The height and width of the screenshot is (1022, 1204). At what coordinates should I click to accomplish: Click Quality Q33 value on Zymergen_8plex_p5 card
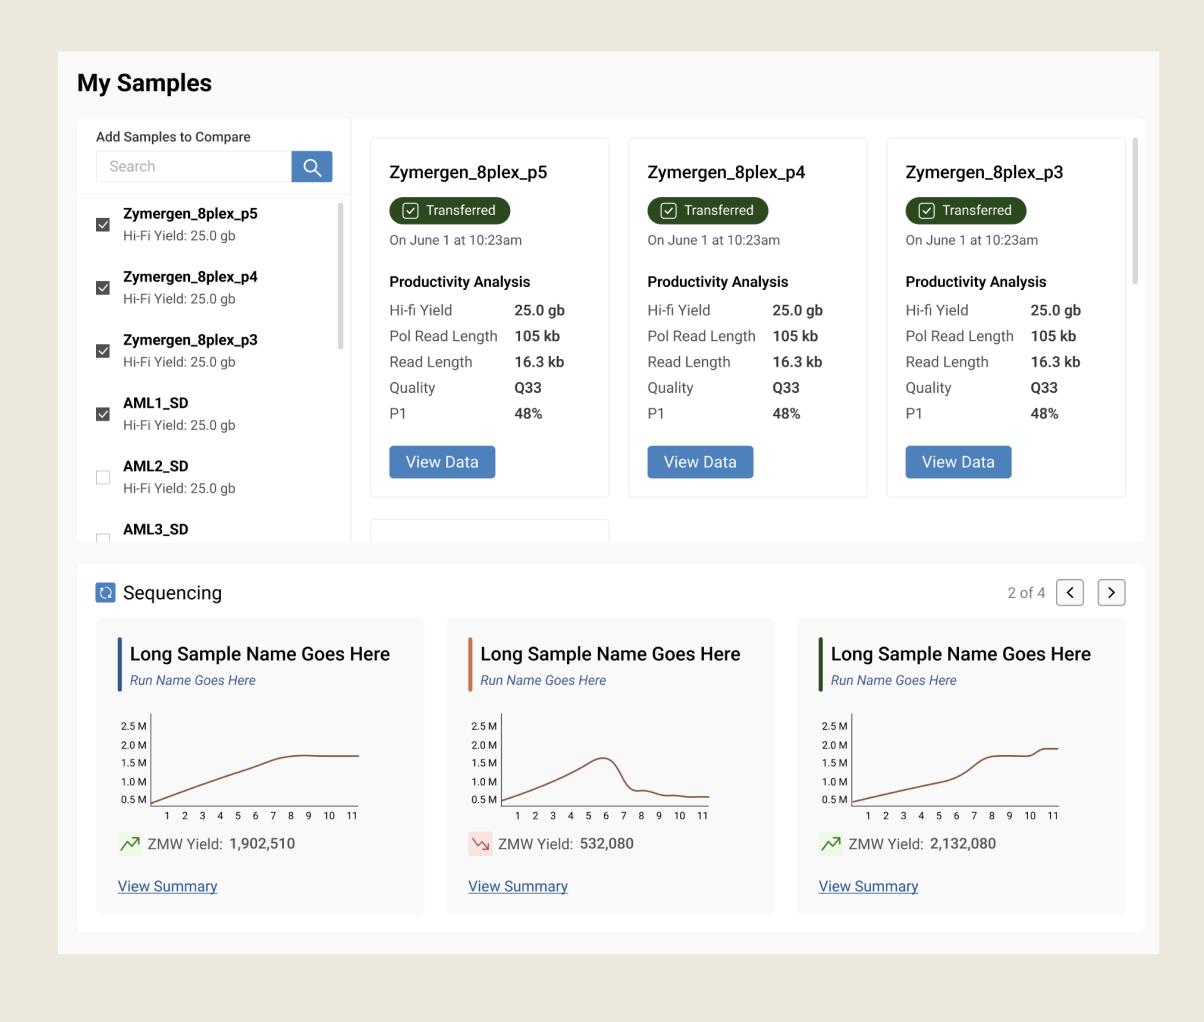pyautogui.click(x=528, y=388)
